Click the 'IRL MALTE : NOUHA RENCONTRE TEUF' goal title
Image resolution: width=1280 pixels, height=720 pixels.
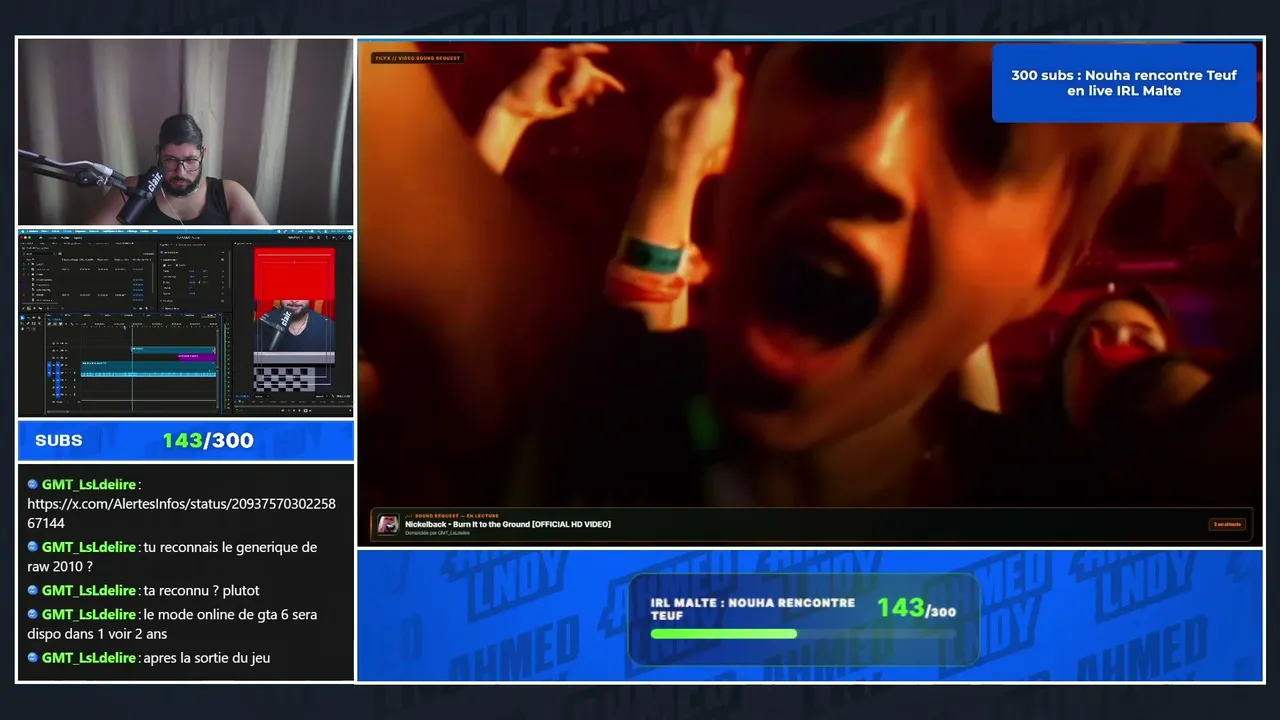tap(753, 609)
